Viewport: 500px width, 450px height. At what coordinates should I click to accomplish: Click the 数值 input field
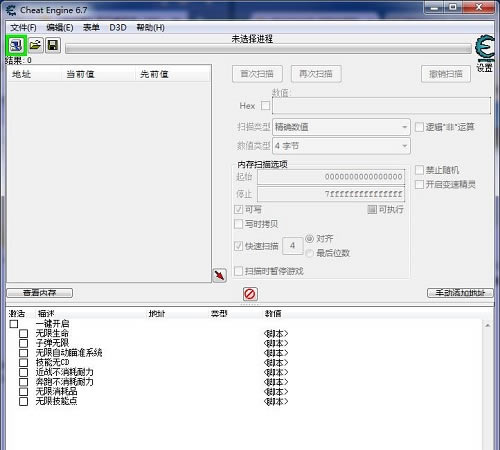coord(381,106)
